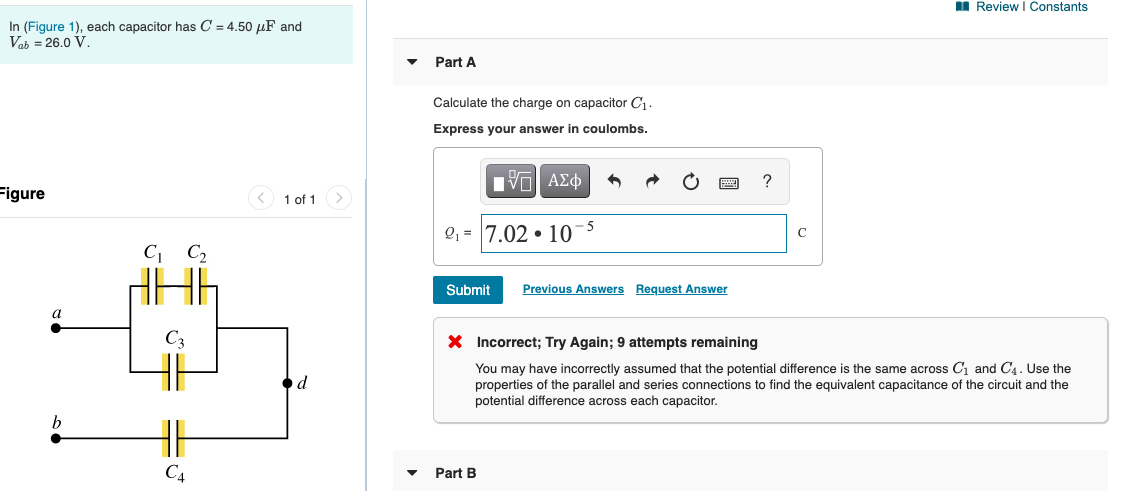Open the Review link

[997, 7]
